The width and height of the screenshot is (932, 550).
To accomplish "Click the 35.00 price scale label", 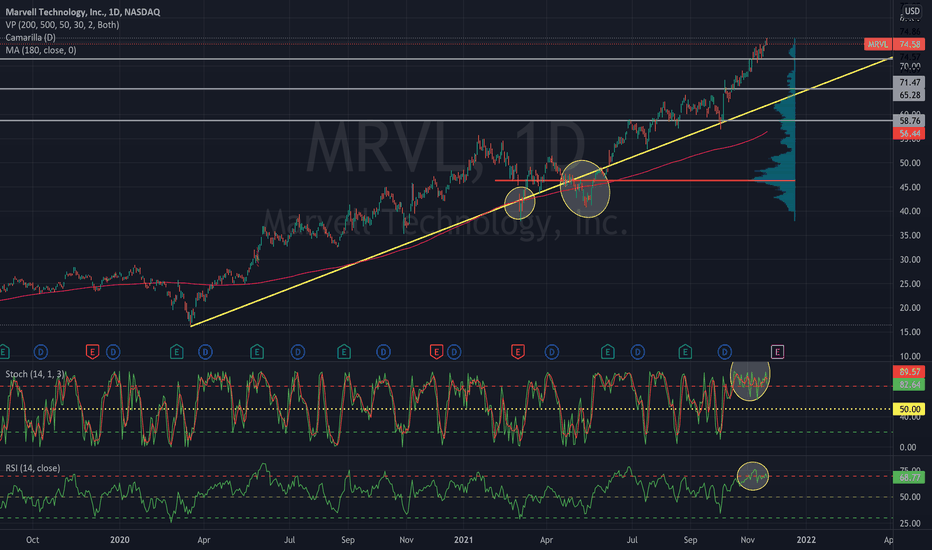I will (910, 235).
